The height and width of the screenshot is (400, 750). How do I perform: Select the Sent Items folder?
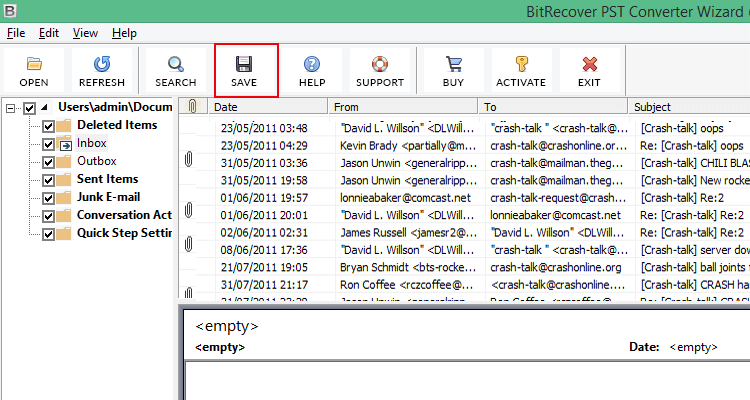pos(108,179)
